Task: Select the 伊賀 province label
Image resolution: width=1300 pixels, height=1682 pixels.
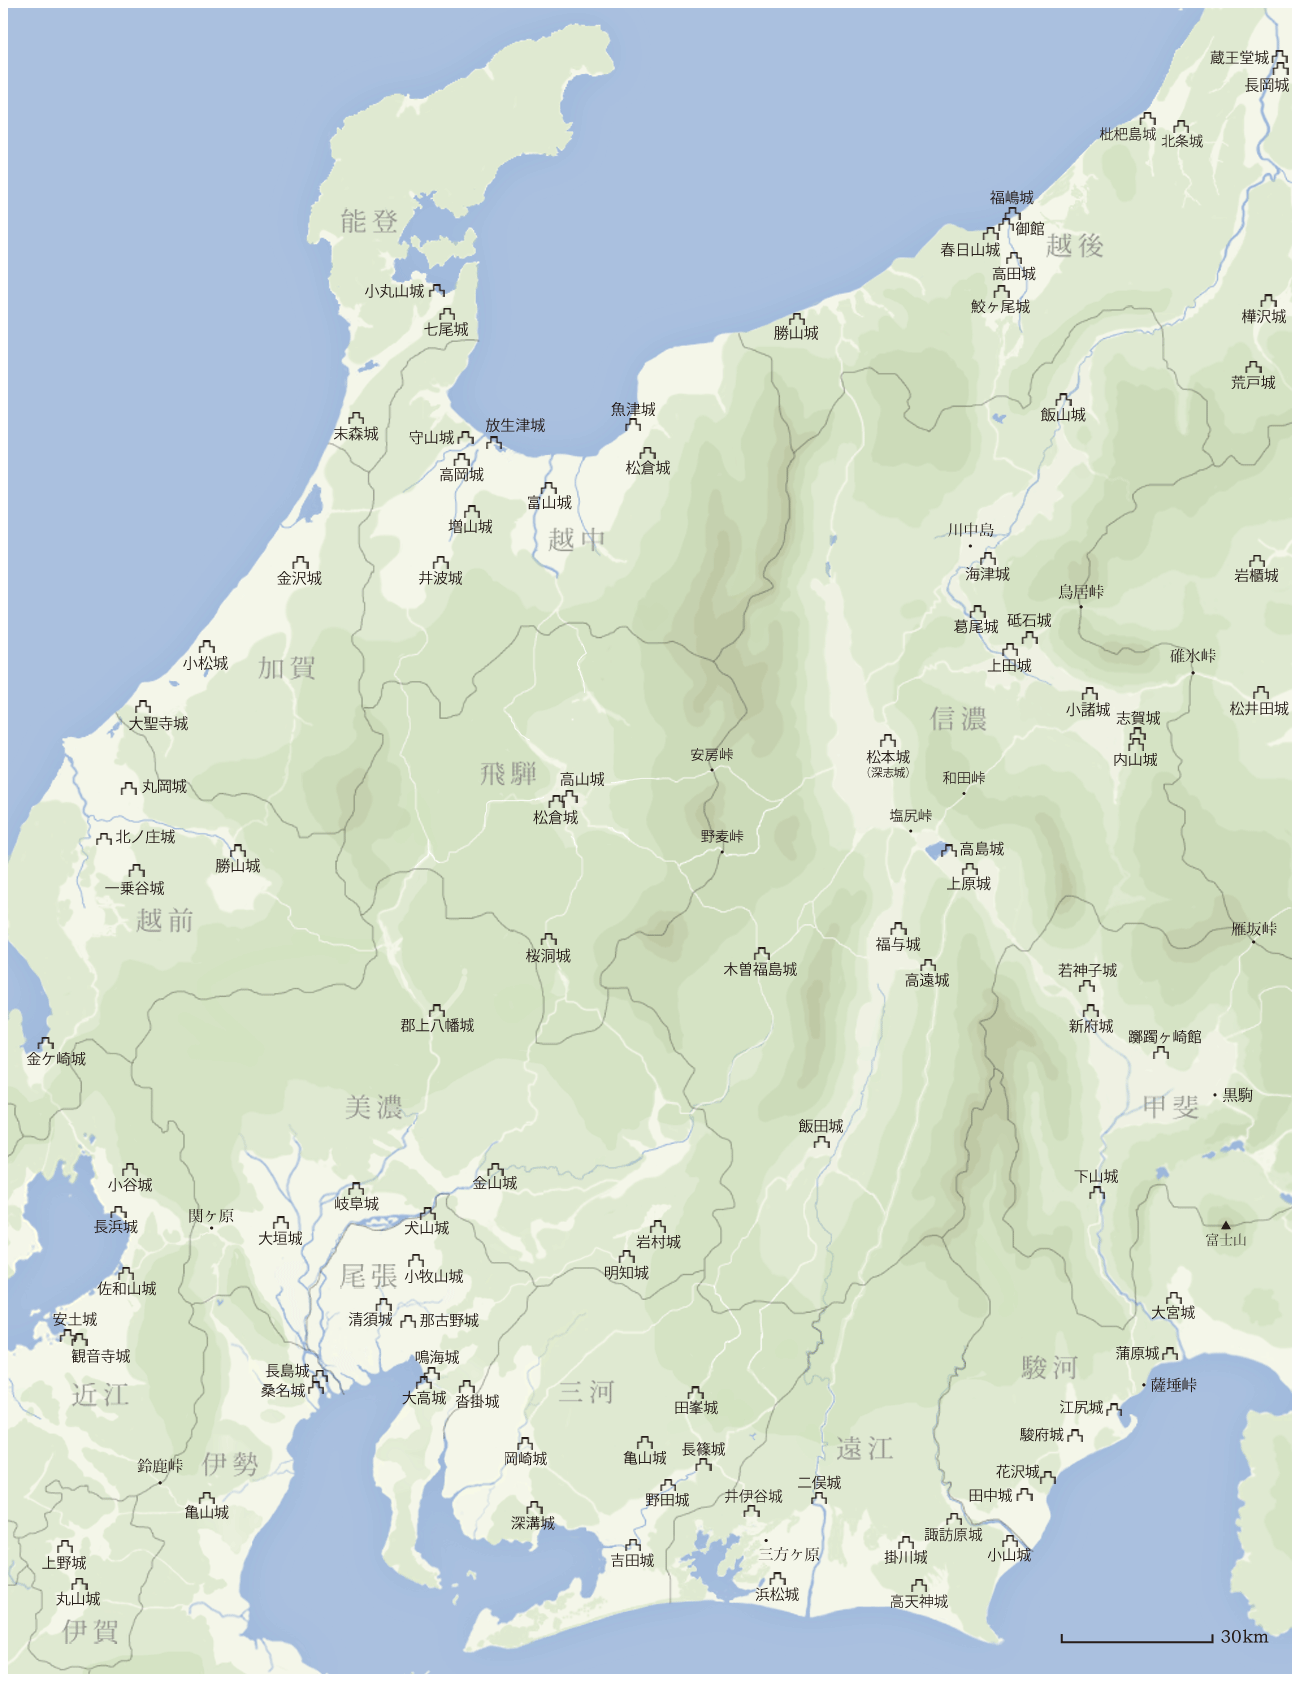Action: (x=90, y=1632)
